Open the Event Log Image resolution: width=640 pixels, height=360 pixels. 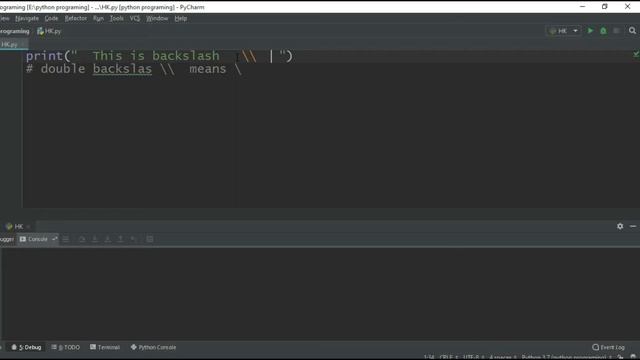pyautogui.click(x=609, y=347)
